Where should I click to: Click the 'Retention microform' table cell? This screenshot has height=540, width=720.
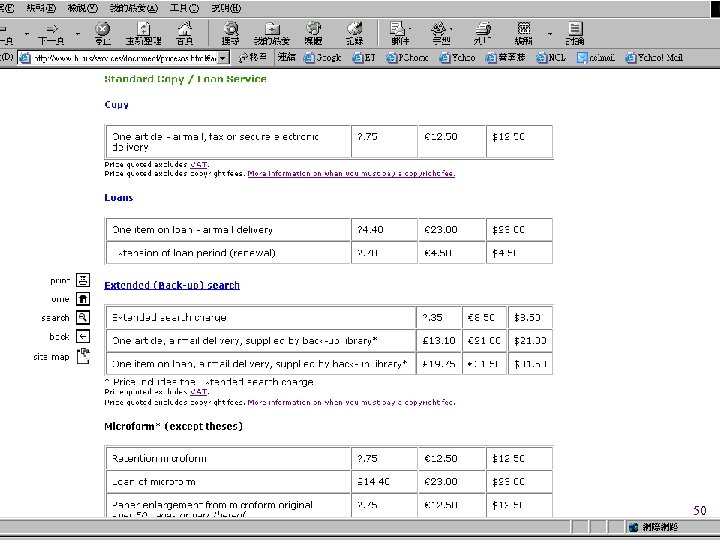tap(228, 458)
